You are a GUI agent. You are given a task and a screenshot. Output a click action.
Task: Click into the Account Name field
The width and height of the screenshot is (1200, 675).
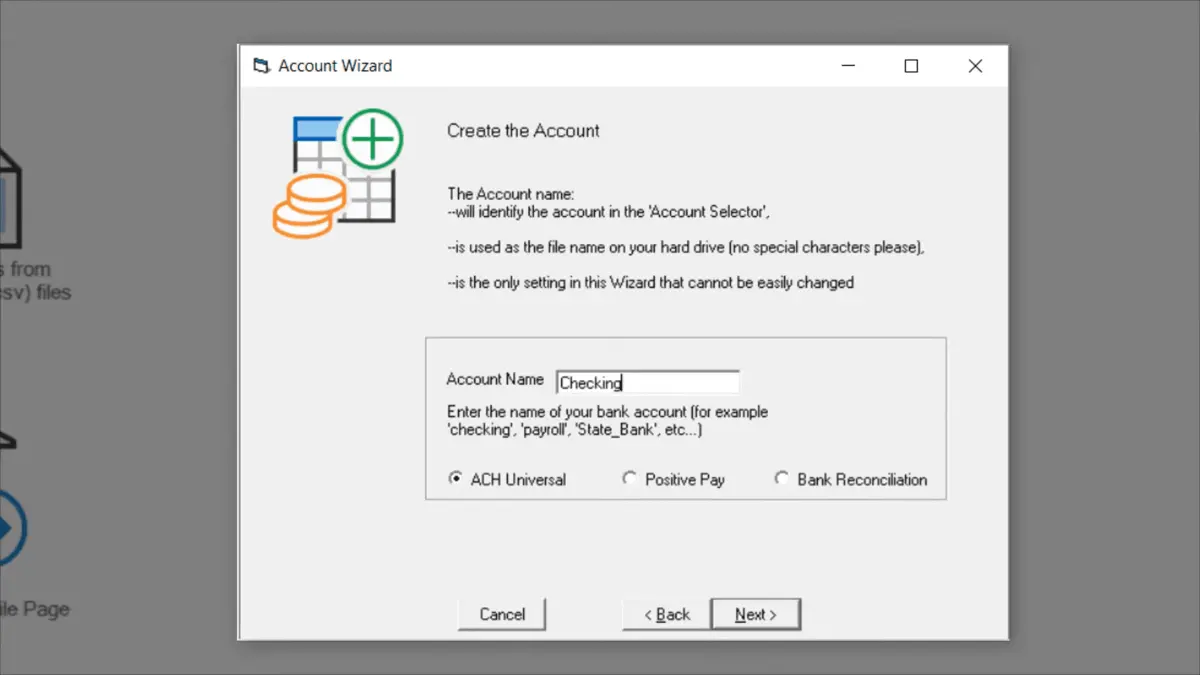pyautogui.click(x=648, y=382)
